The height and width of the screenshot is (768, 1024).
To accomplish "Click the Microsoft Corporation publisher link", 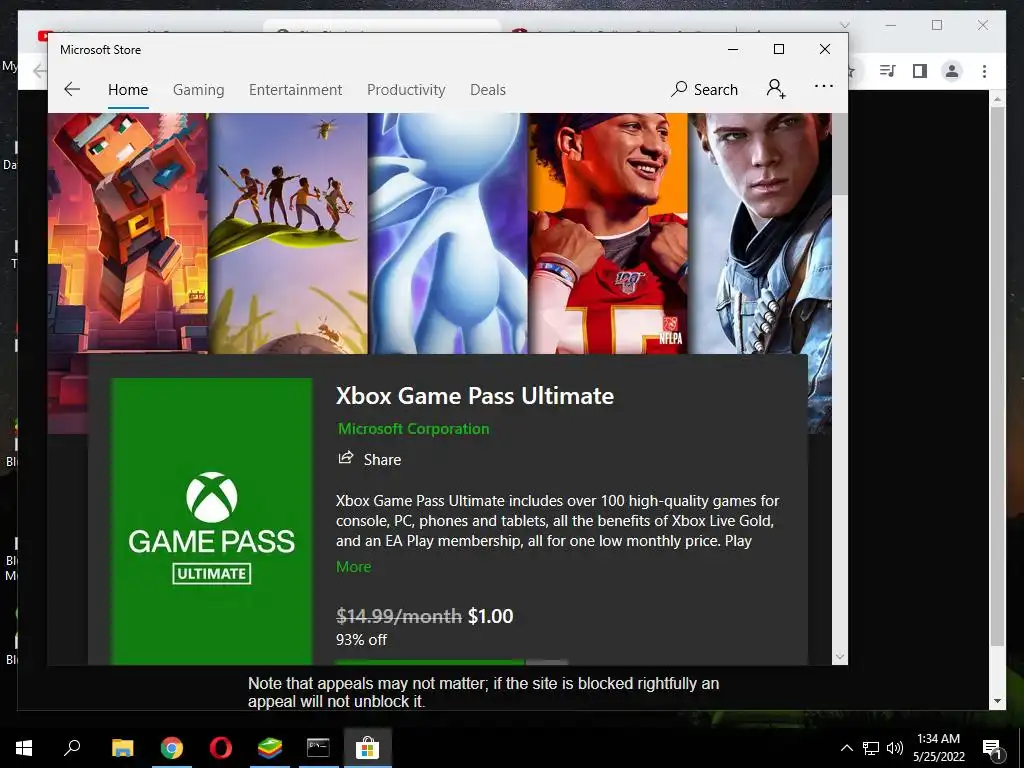I will tap(413, 428).
